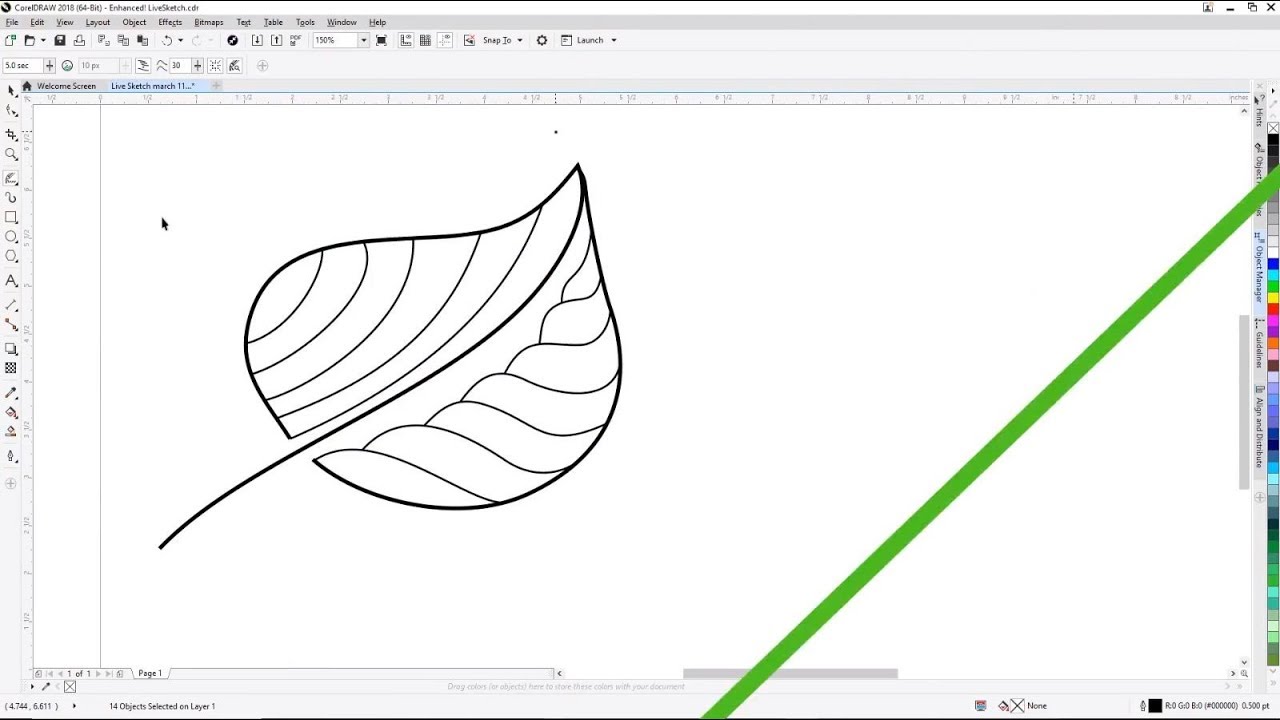Toggle Snap To options
The height and width of the screenshot is (720, 1280).
pos(497,40)
